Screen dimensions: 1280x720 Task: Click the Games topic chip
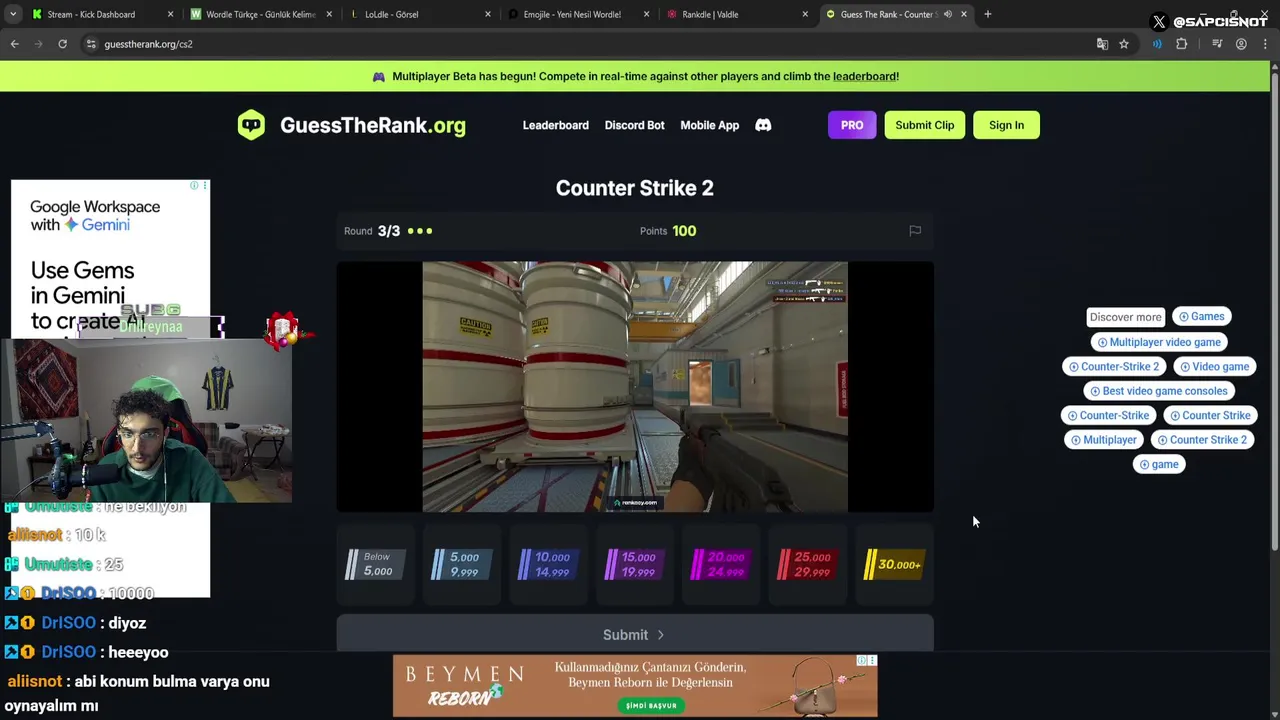point(1201,317)
